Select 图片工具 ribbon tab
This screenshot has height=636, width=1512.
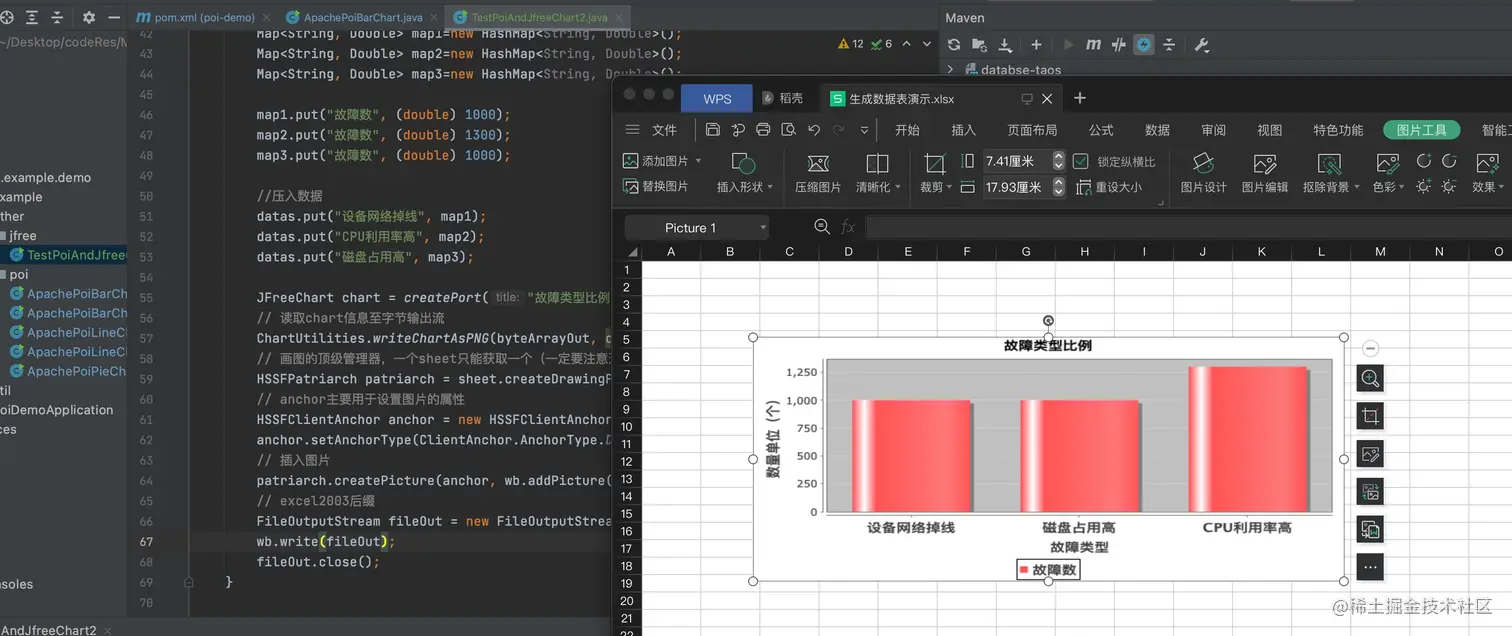(1421, 130)
